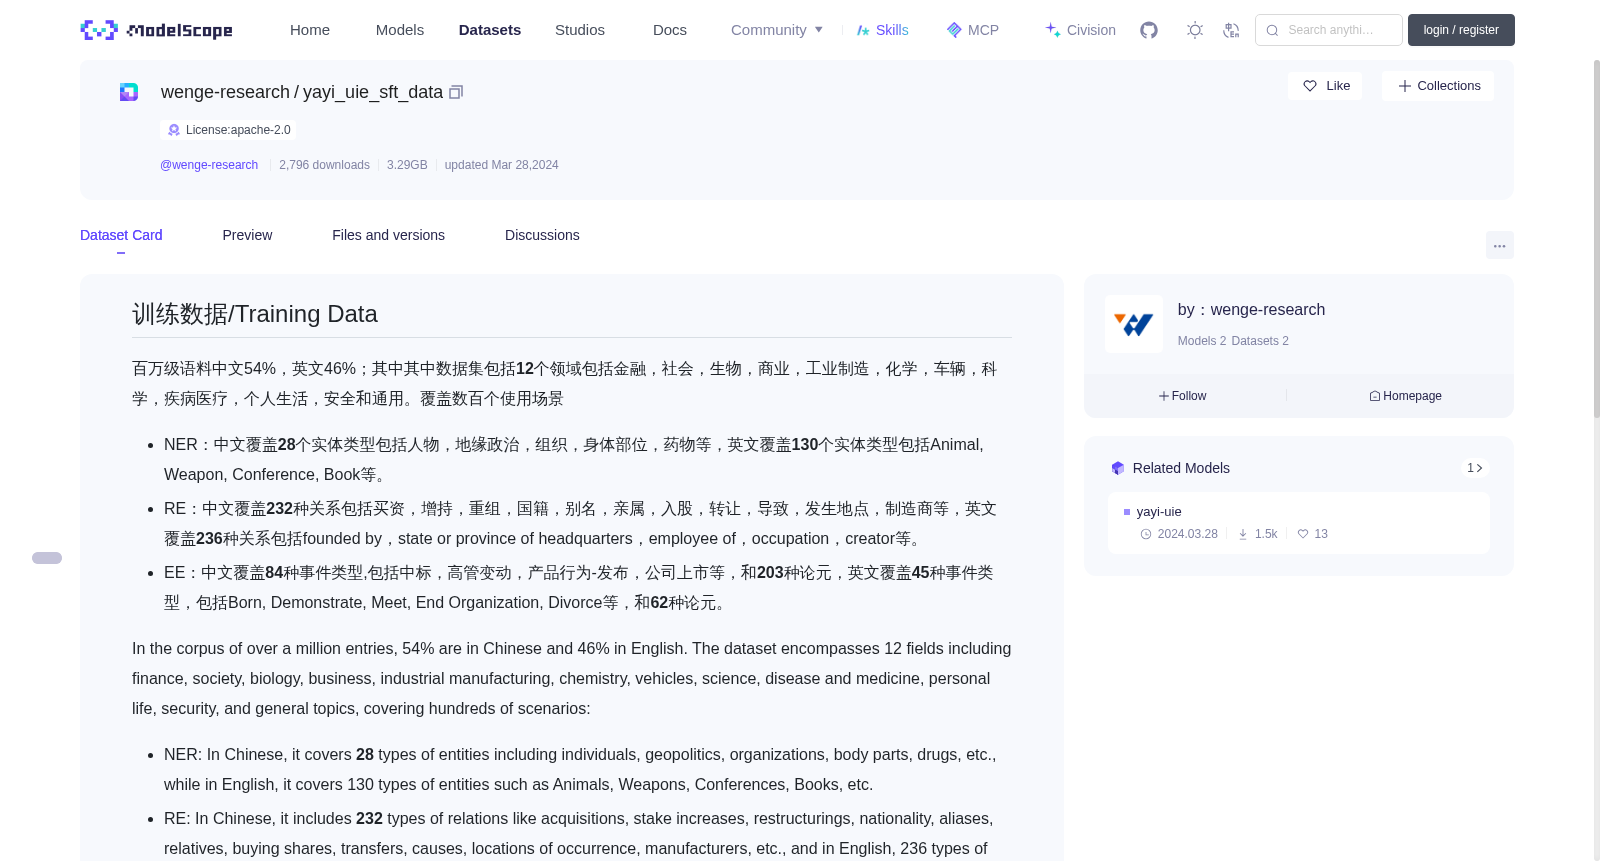Image resolution: width=1600 pixels, height=861 pixels.
Task: Switch to Files and versions tab
Action: [x=388, y=235]
